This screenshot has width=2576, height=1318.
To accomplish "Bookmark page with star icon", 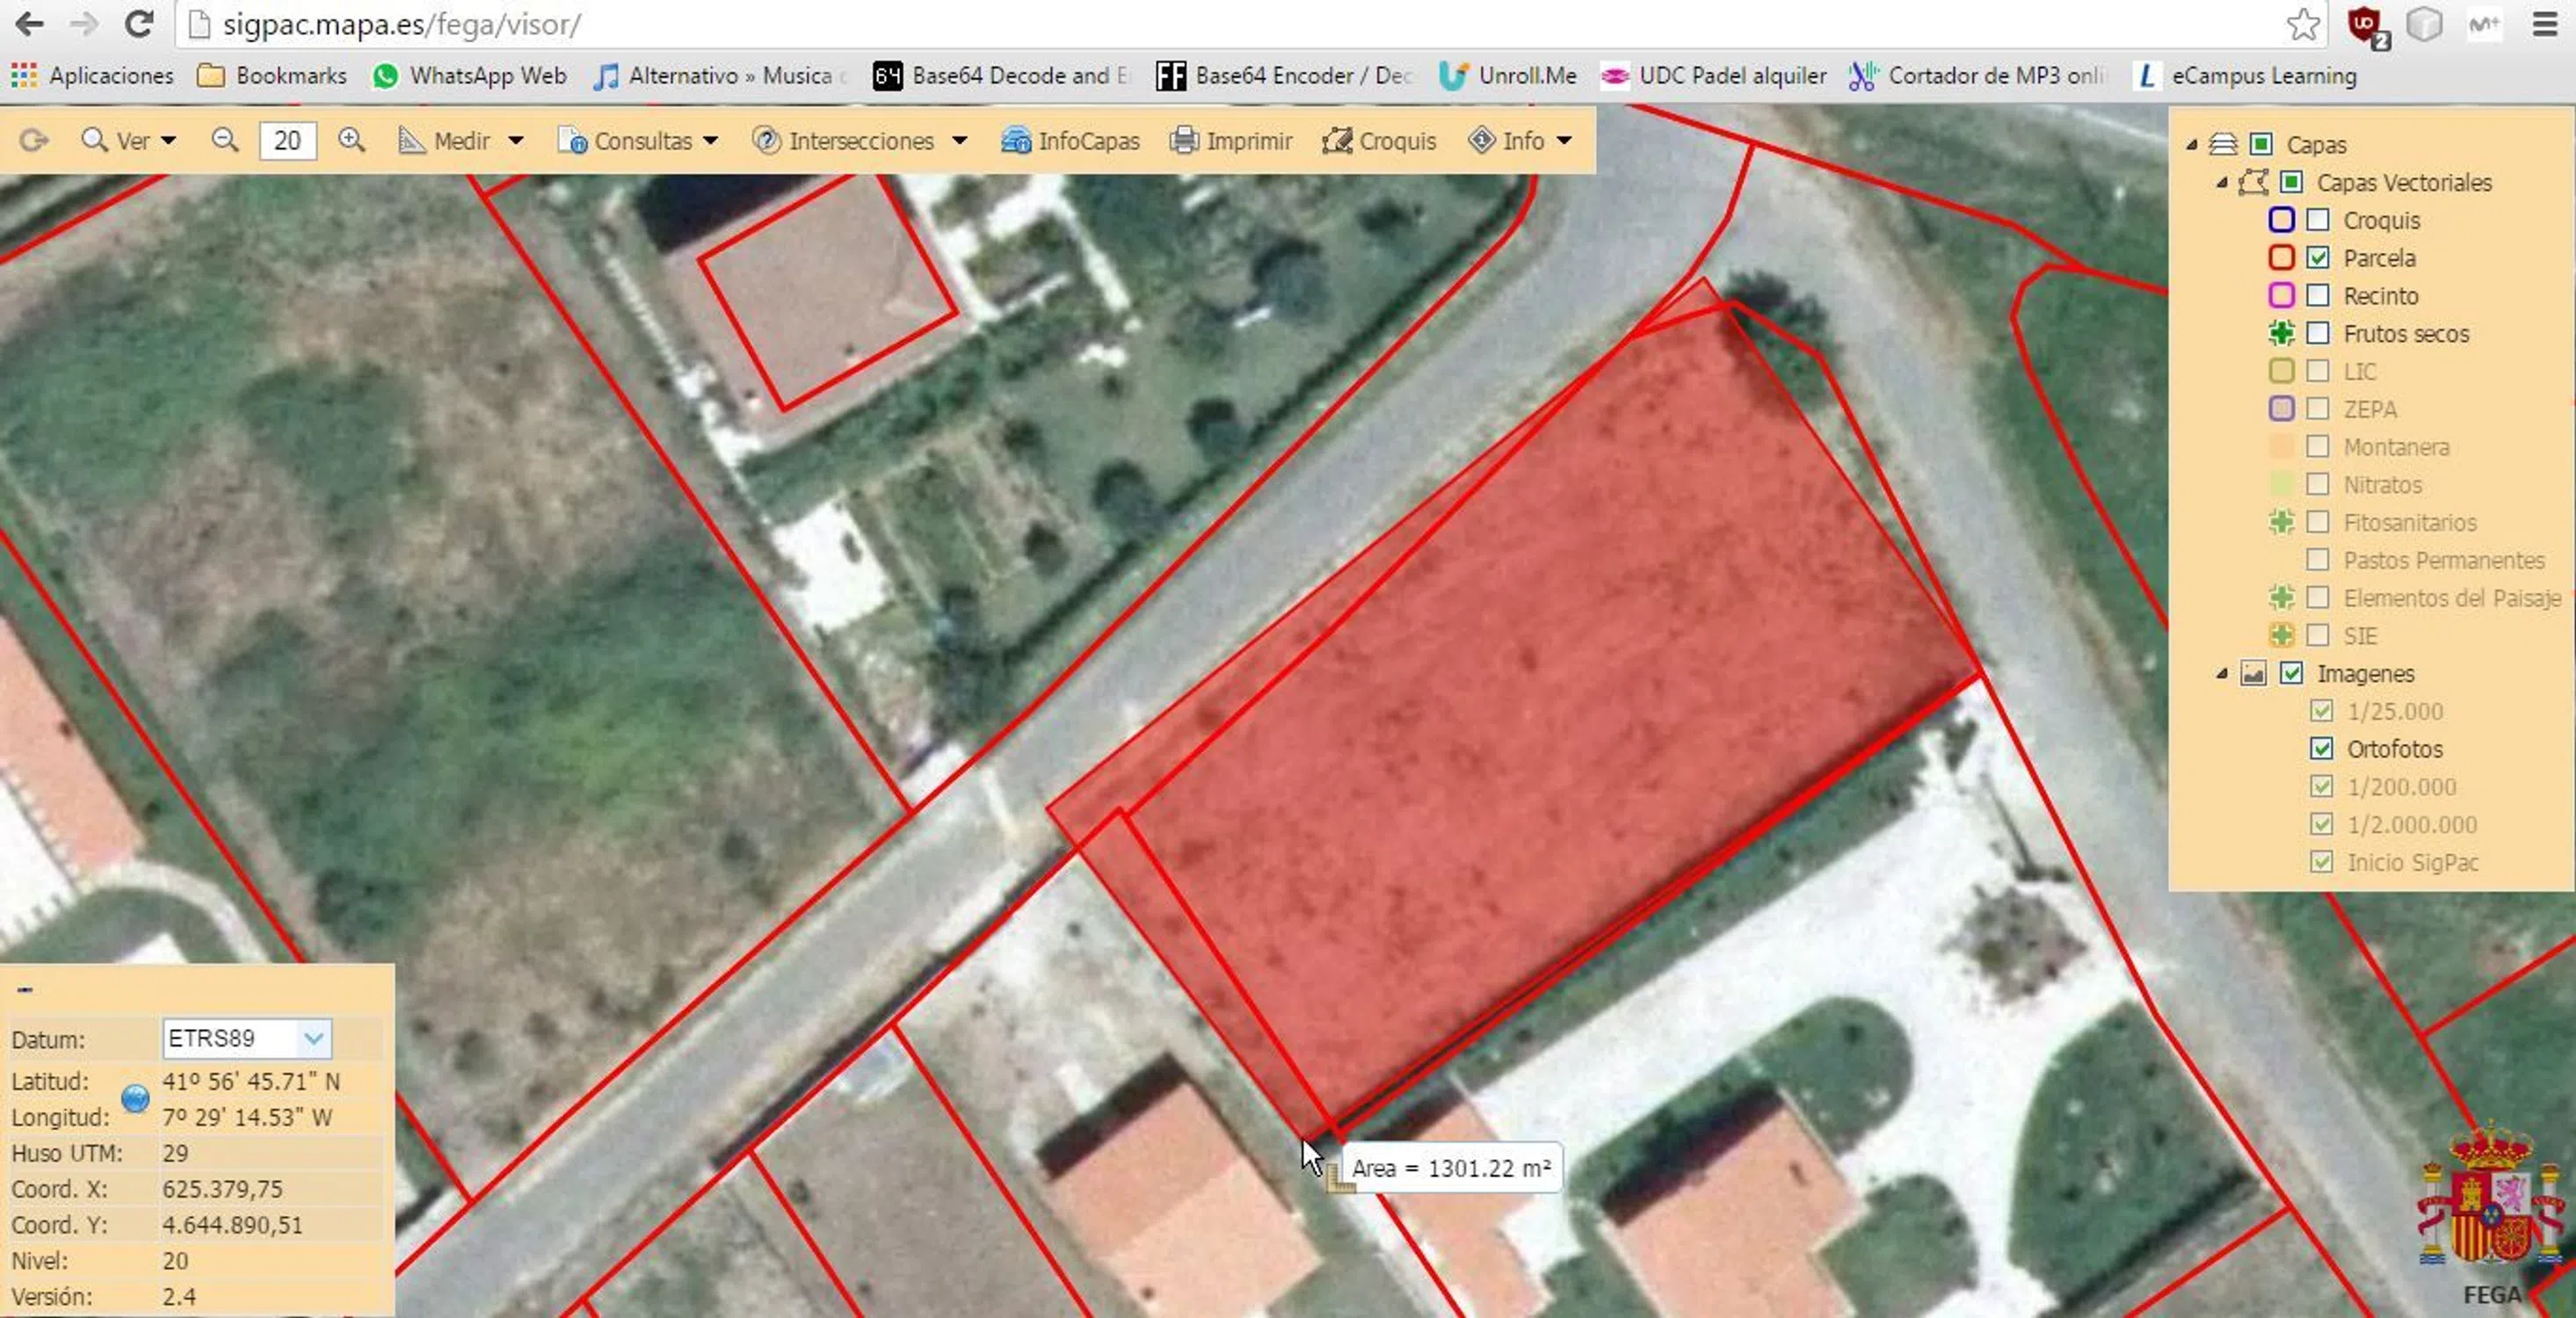I will (x=2303, y=24).
